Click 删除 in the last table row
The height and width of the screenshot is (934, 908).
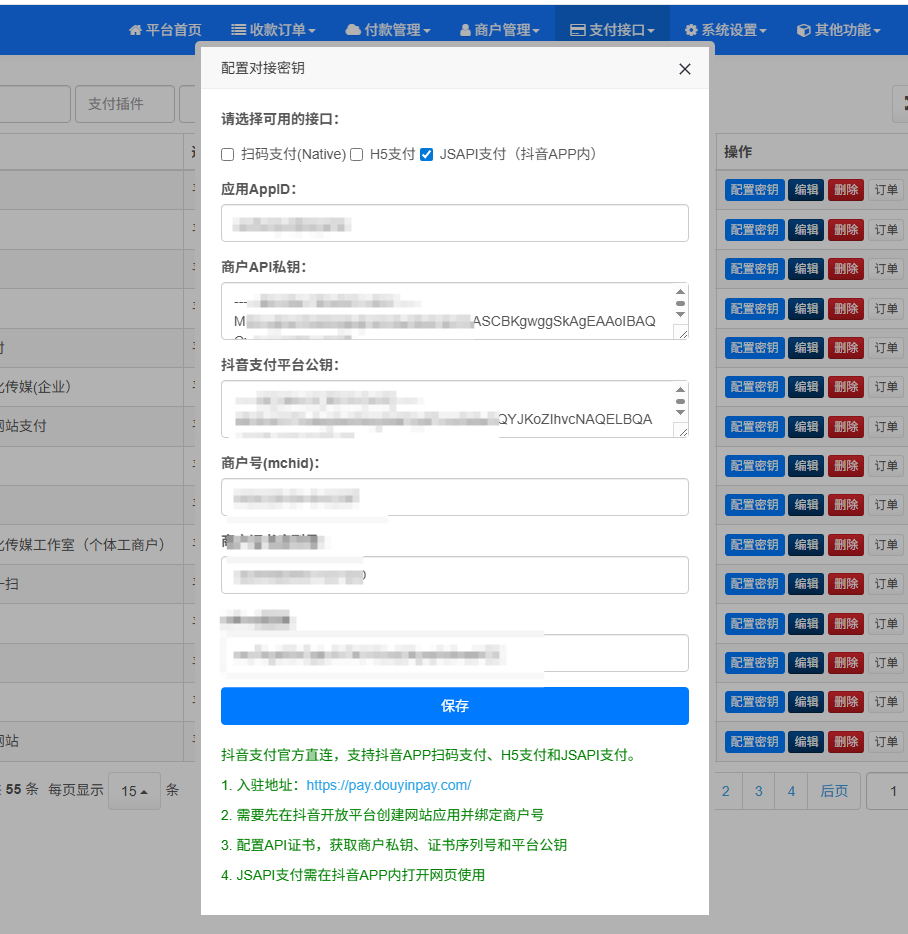[846, 742]
